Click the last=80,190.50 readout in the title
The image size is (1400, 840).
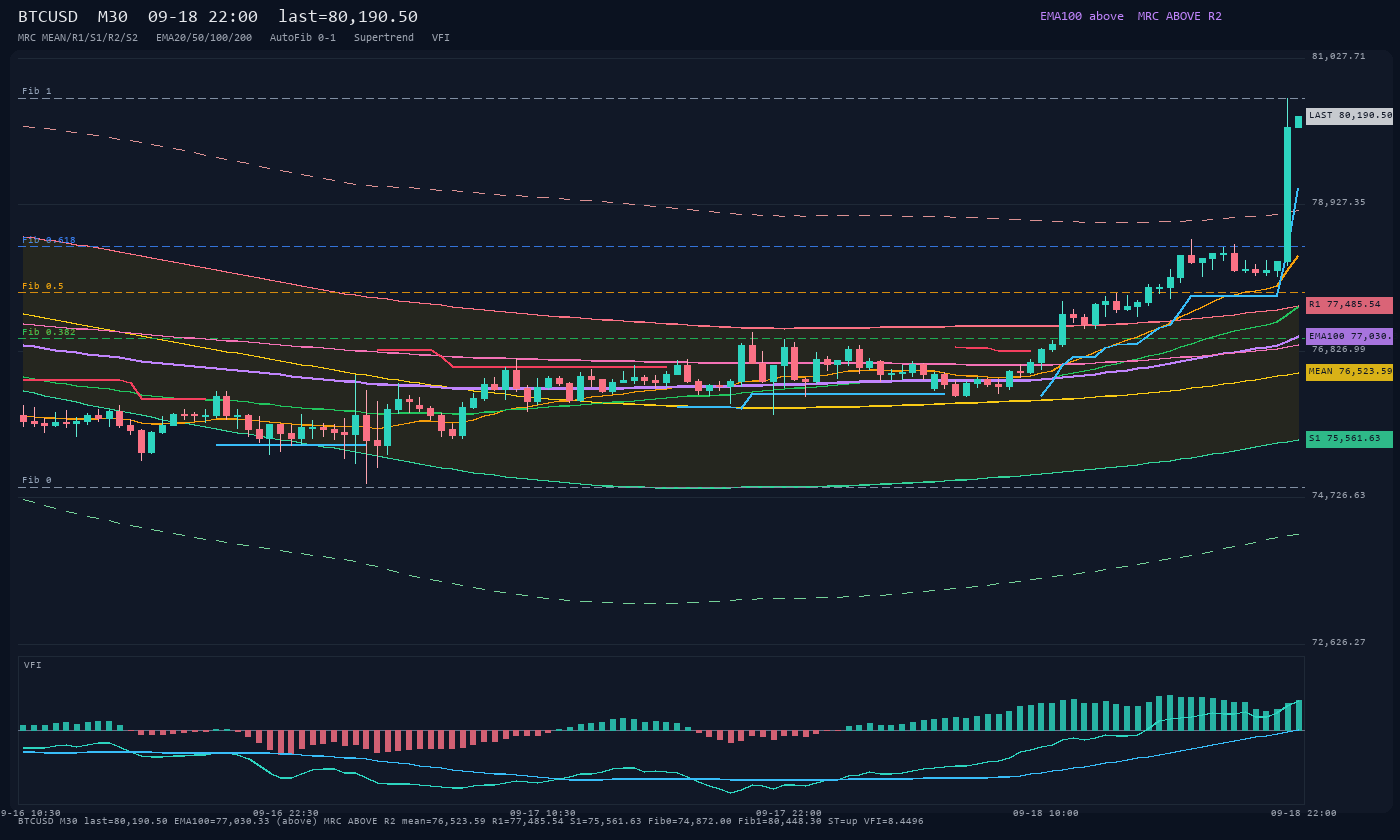click(x=348, y=16)
